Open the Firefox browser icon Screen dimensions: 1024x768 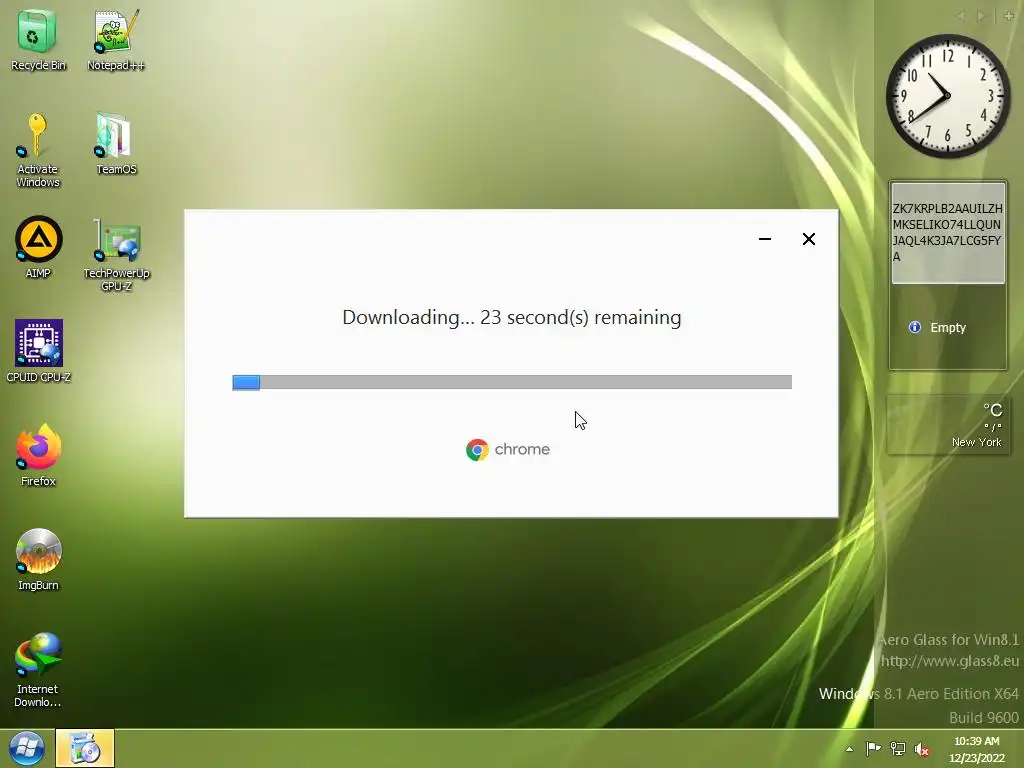38,455
